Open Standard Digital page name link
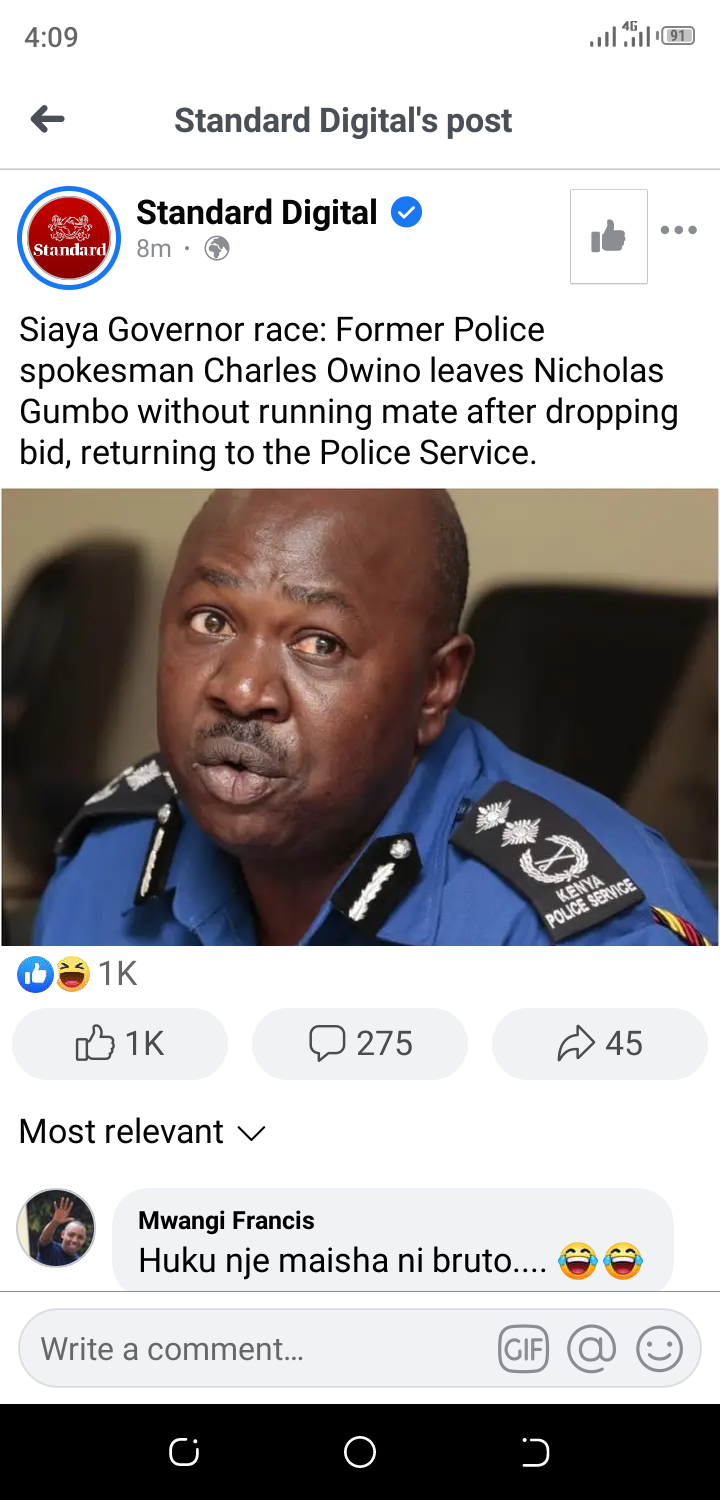Image resolution: width=720 pixels, height=1500 pixels. 257,212
